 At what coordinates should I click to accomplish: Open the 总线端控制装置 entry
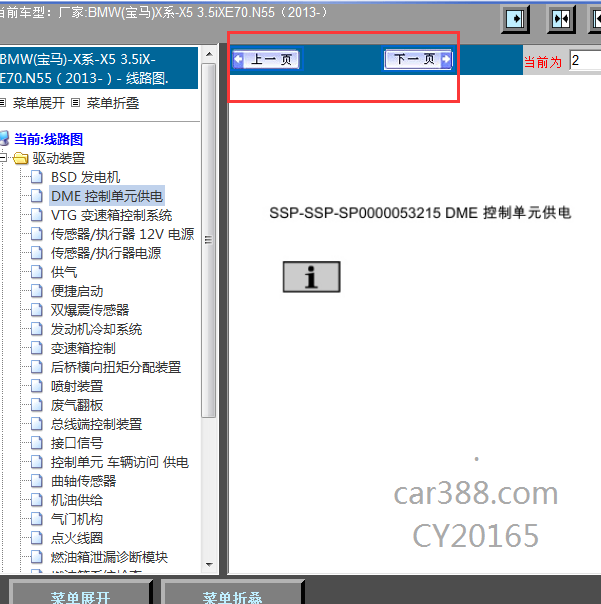(96, 424)
